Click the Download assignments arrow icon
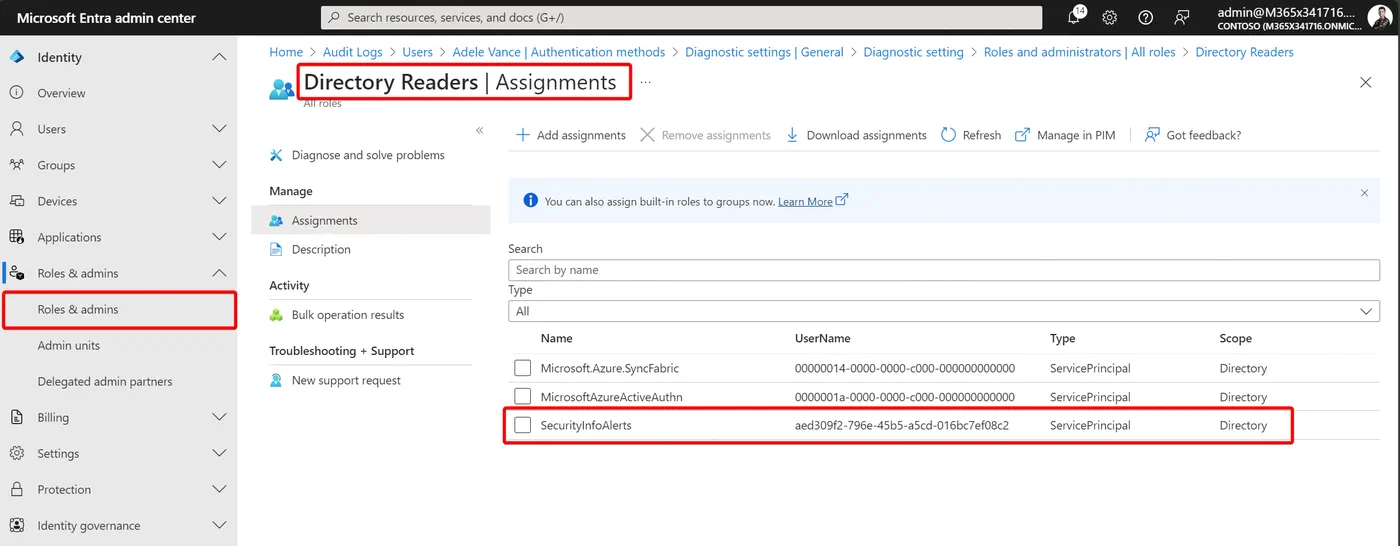 (792, 135)
